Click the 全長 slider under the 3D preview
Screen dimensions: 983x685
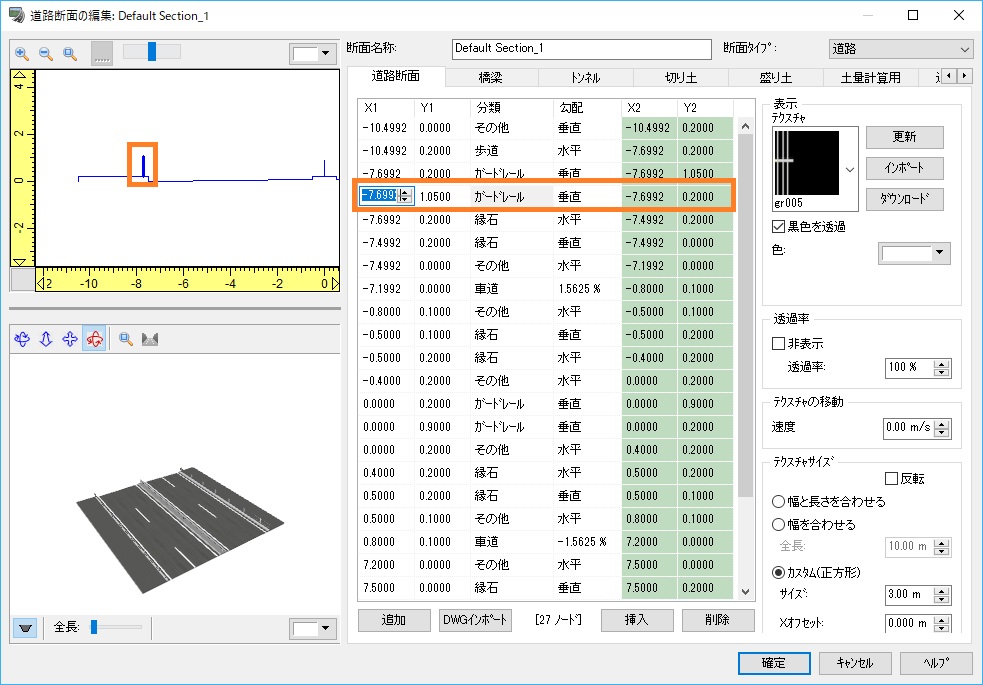click(95, 627)
